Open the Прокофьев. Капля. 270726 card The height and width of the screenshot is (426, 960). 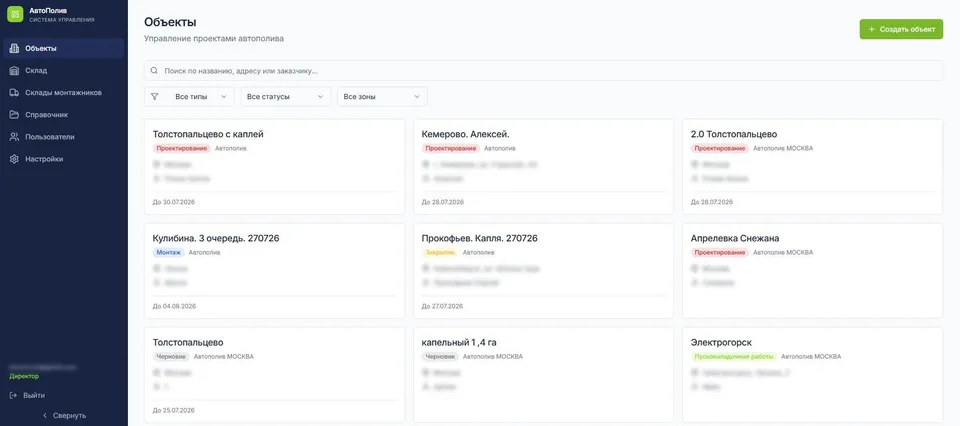click(544, 271)
